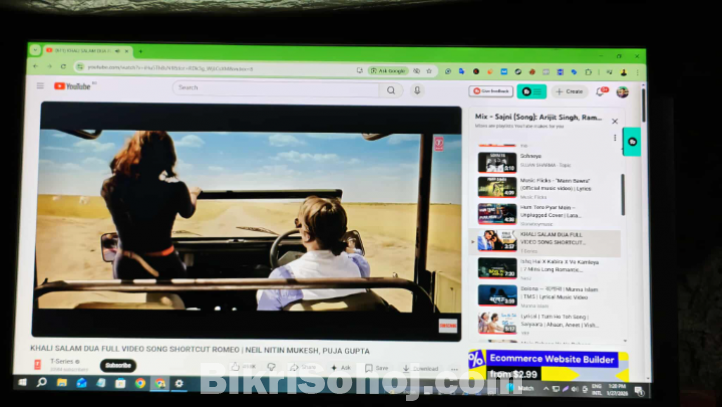Click the Share button under the video
The width and height of the screenshot is (722, 407).
(304, 368)
